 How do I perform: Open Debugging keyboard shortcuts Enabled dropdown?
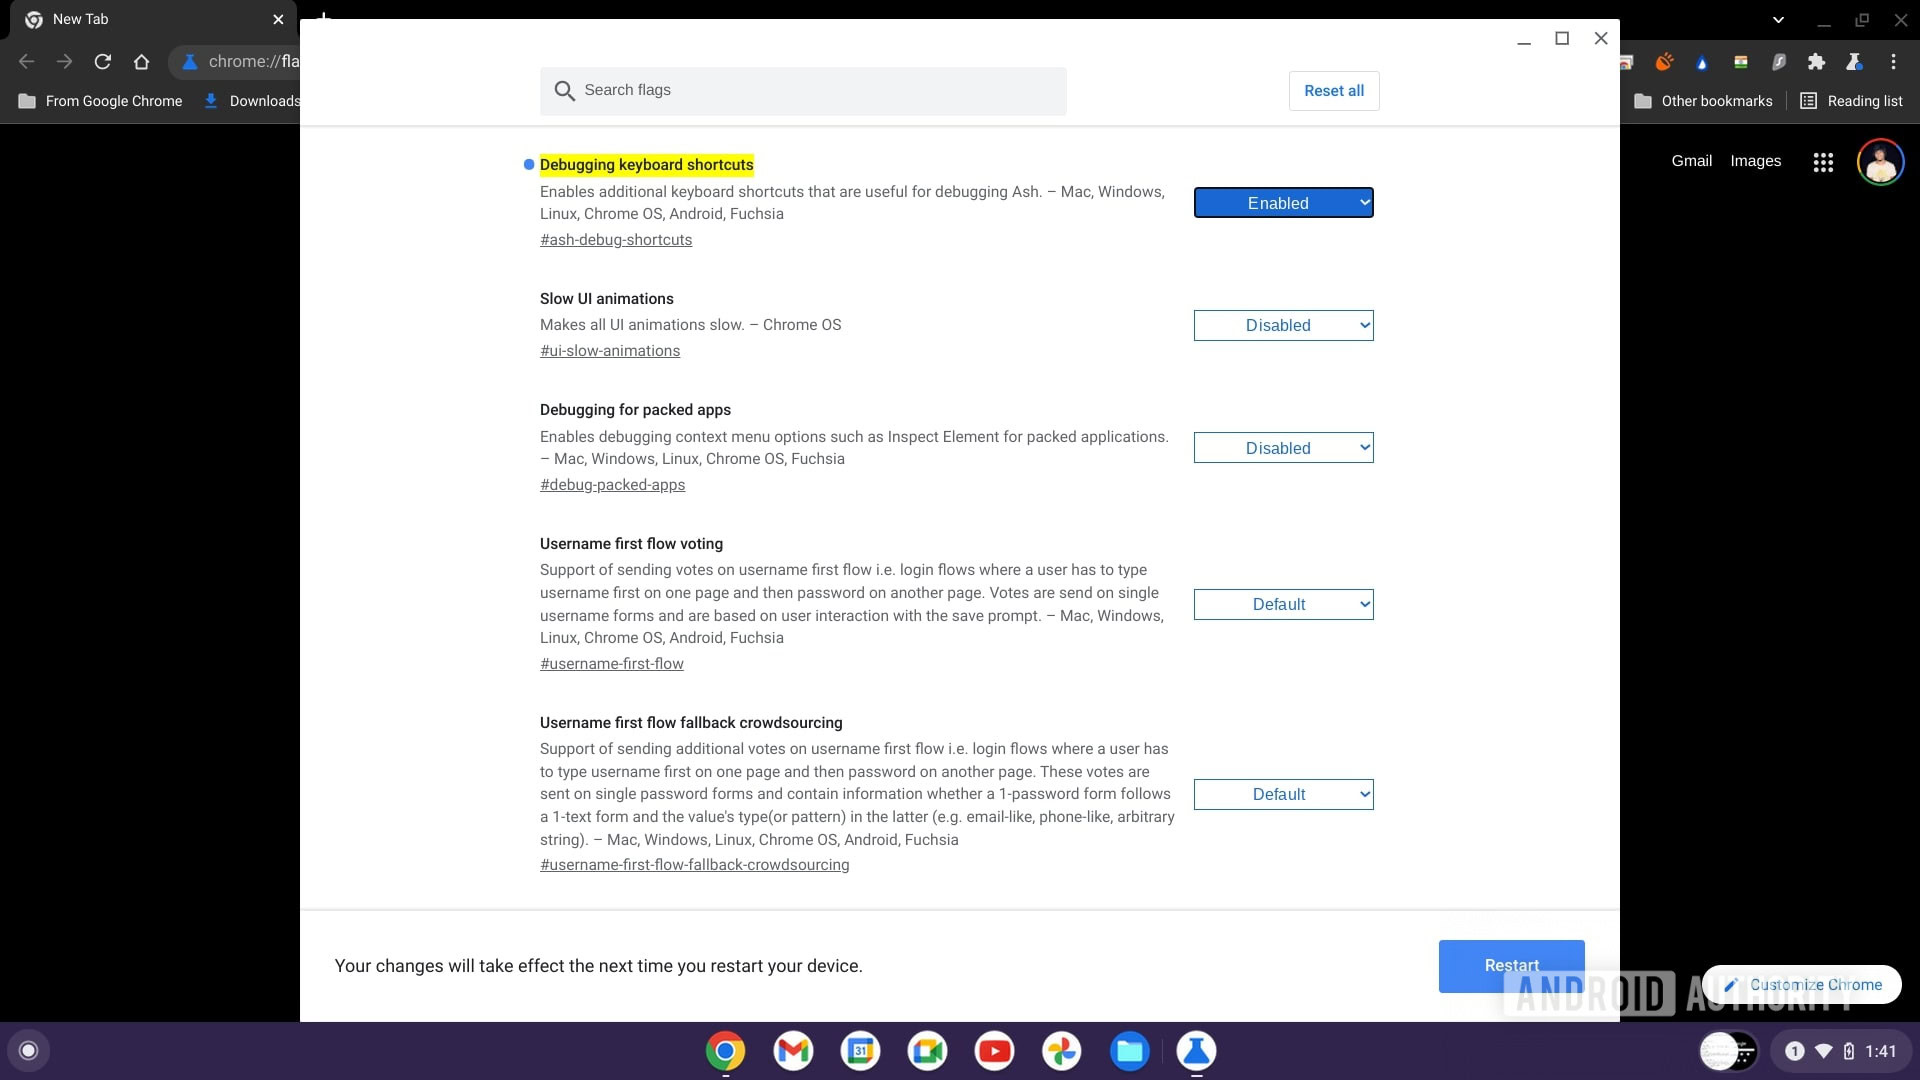point(1283,203)
